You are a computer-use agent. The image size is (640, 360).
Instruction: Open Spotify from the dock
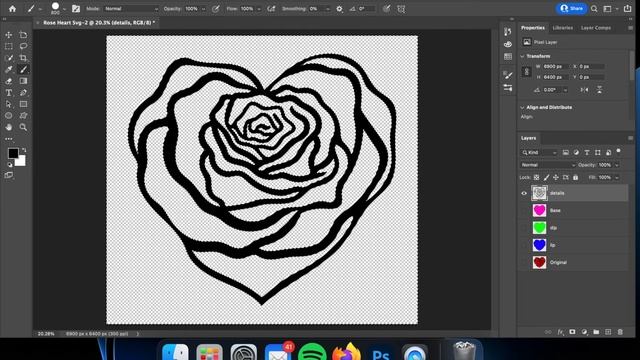click(312, 352)
